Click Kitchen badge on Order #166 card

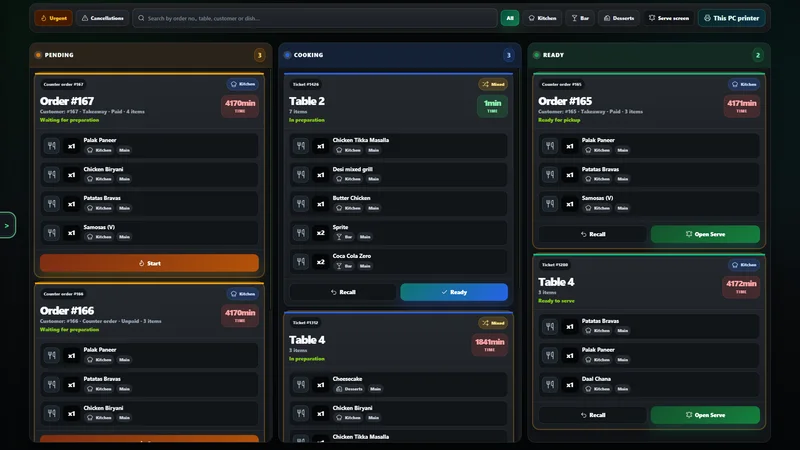(243, 294)
